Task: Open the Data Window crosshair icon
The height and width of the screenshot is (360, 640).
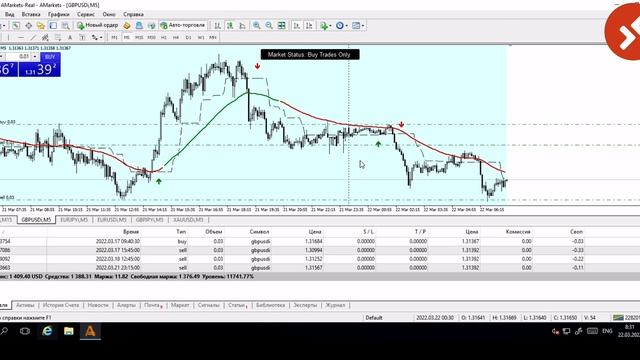Action: click(x=29, y=25)
